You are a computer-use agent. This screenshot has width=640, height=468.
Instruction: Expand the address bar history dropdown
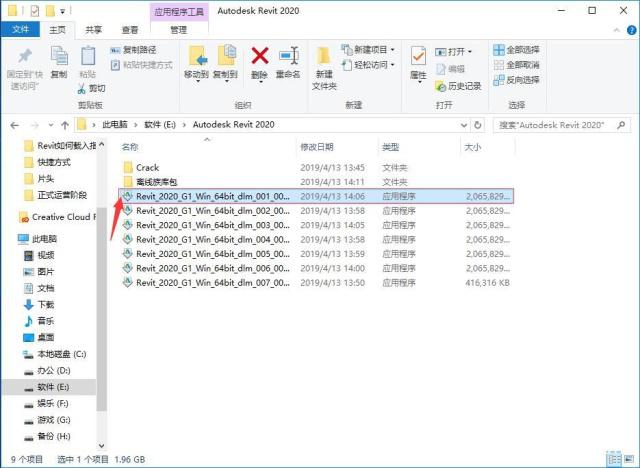tap(464, 125)
